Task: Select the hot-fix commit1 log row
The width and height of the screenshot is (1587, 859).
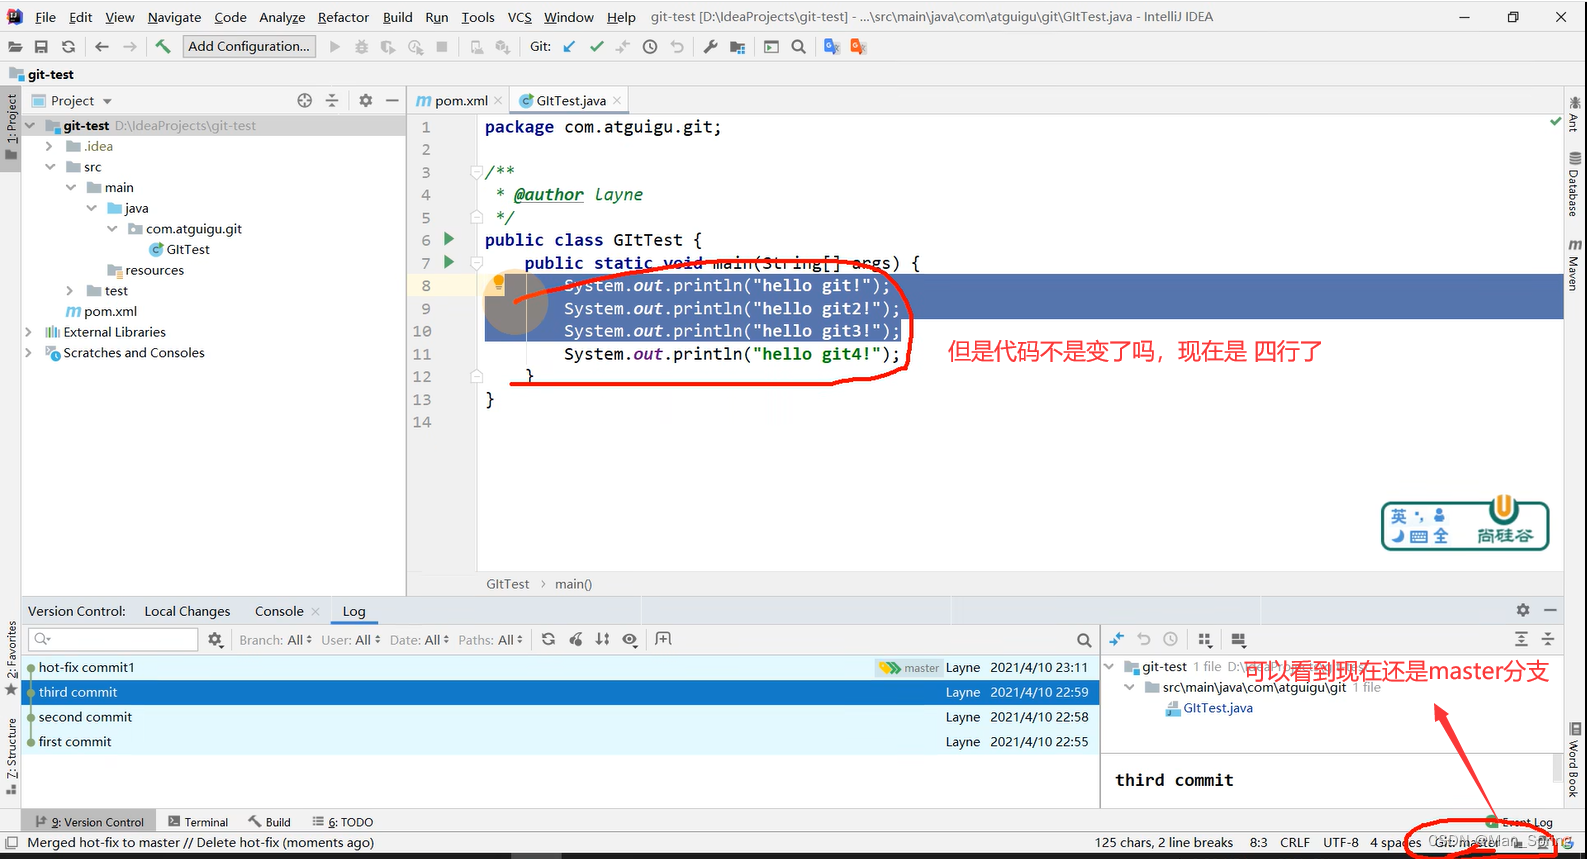Action: 561,667
